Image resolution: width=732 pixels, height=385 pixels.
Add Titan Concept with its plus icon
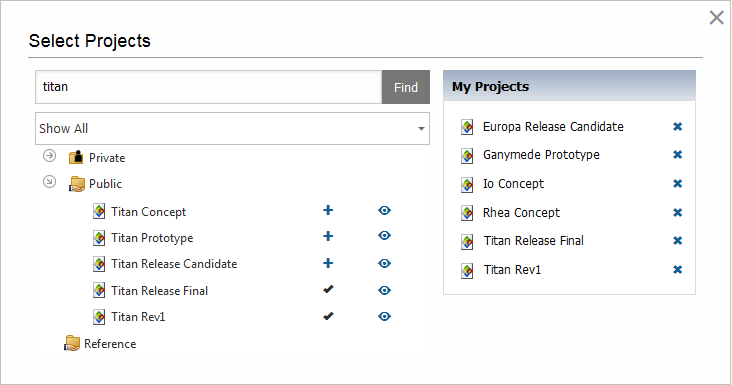pos(328,210)
